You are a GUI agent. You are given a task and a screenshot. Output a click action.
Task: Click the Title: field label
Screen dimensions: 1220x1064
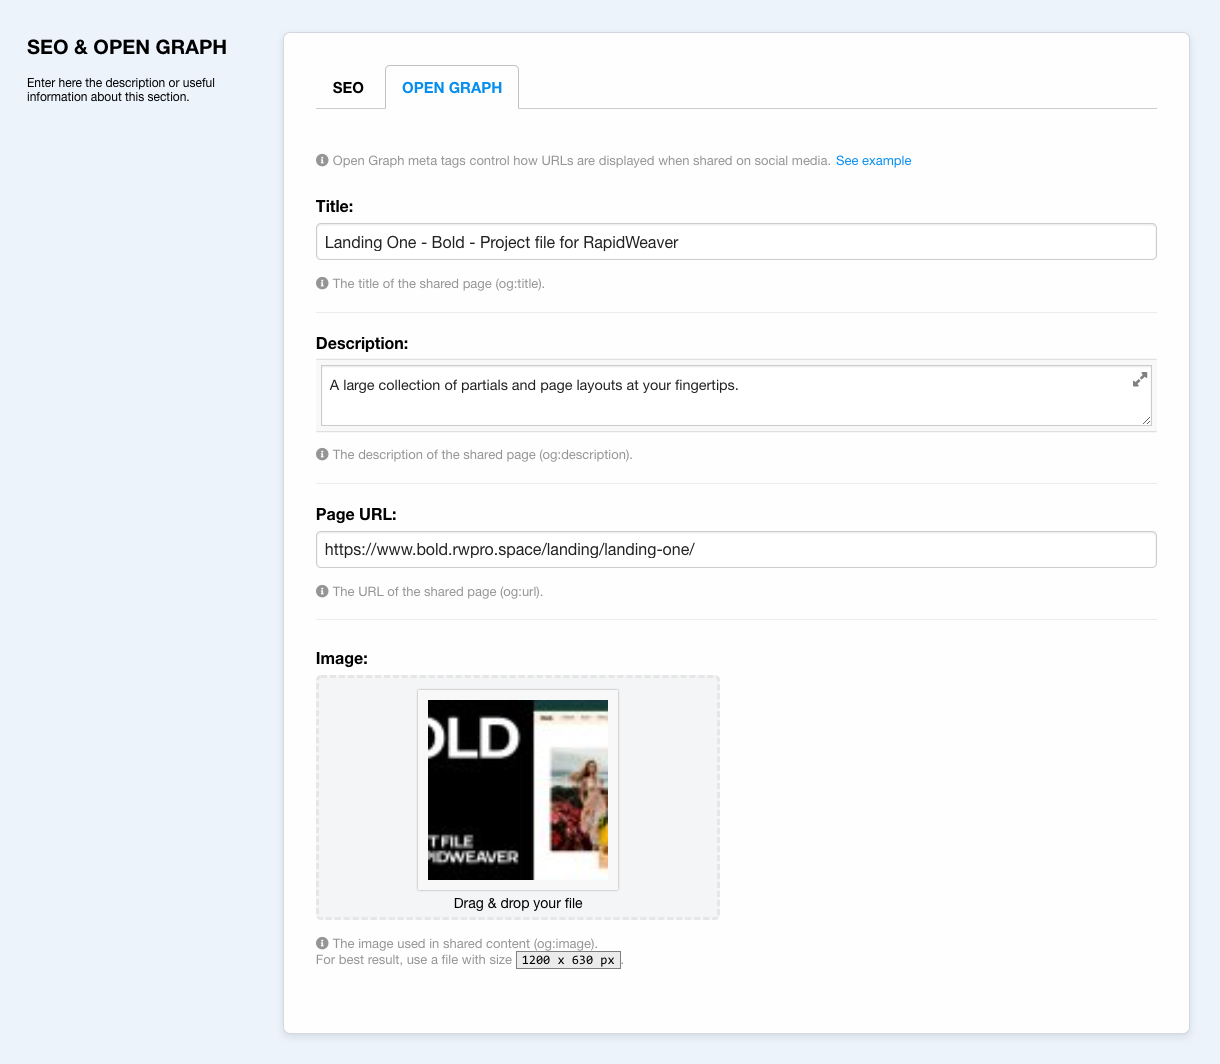334,207
